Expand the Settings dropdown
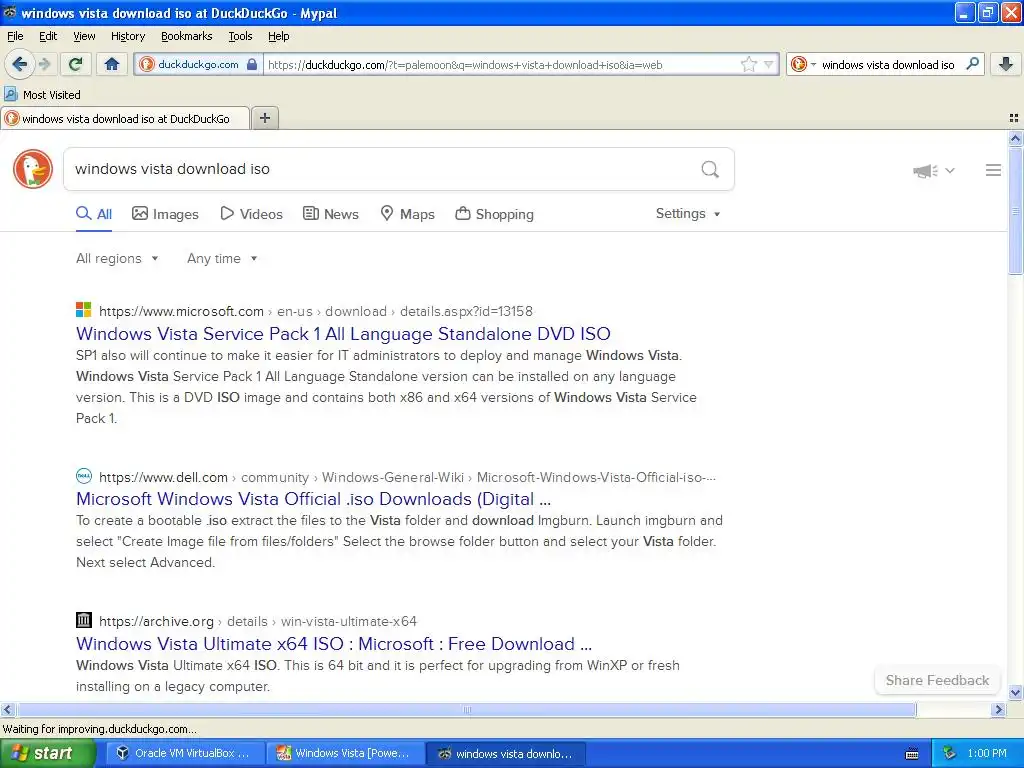Image resolution: width=1024 pixels, height=768 pixels. [x=688, y=214]
